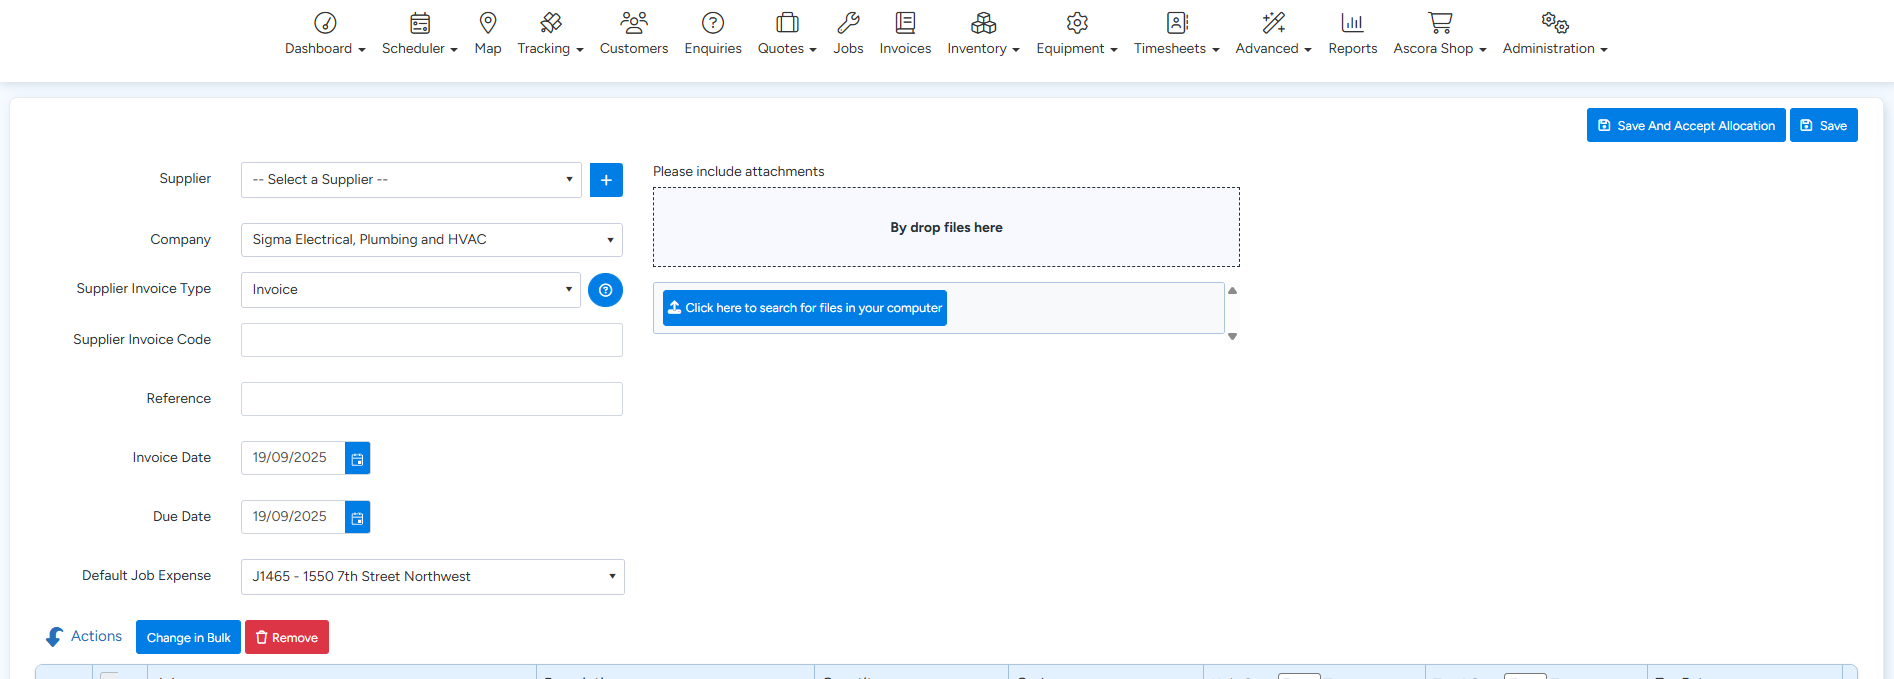1894x679 pixels.
Task: Open the Company dropdown
Action: coord(431,240)
